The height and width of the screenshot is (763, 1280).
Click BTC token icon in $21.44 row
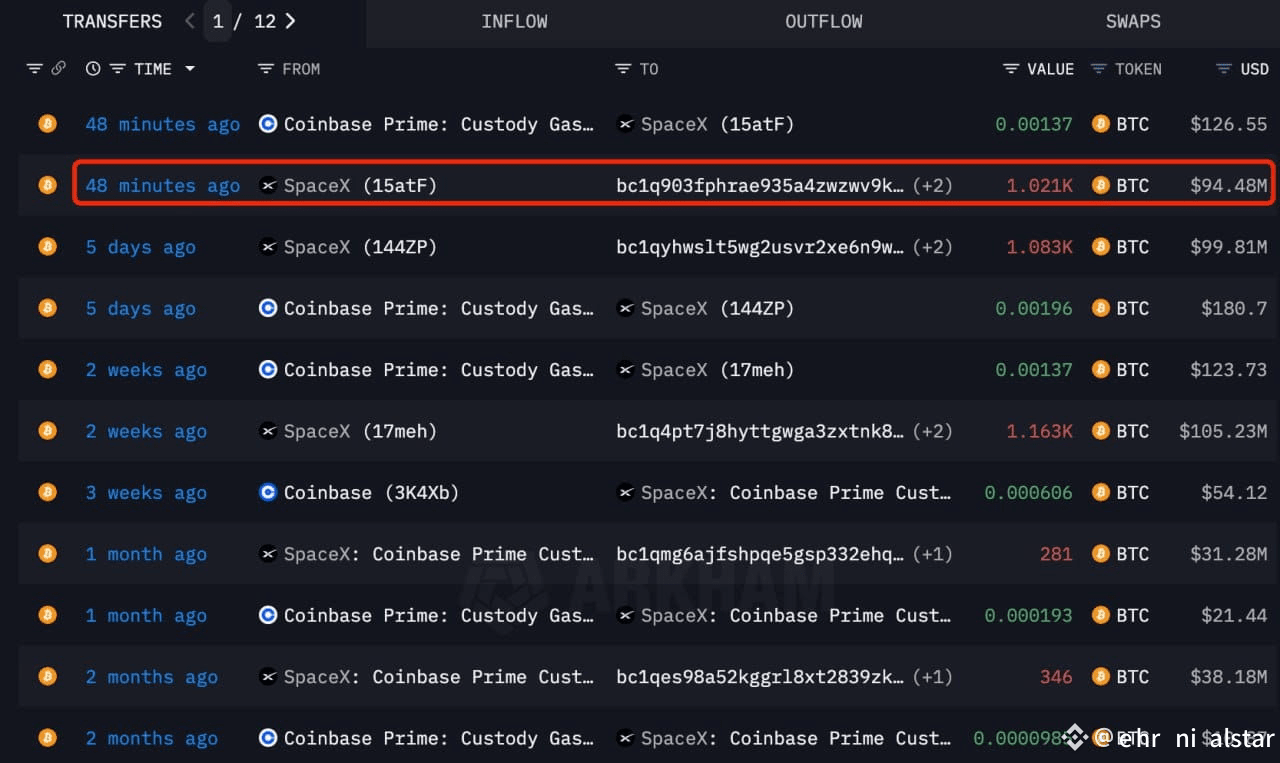[x=1101, y=615]
